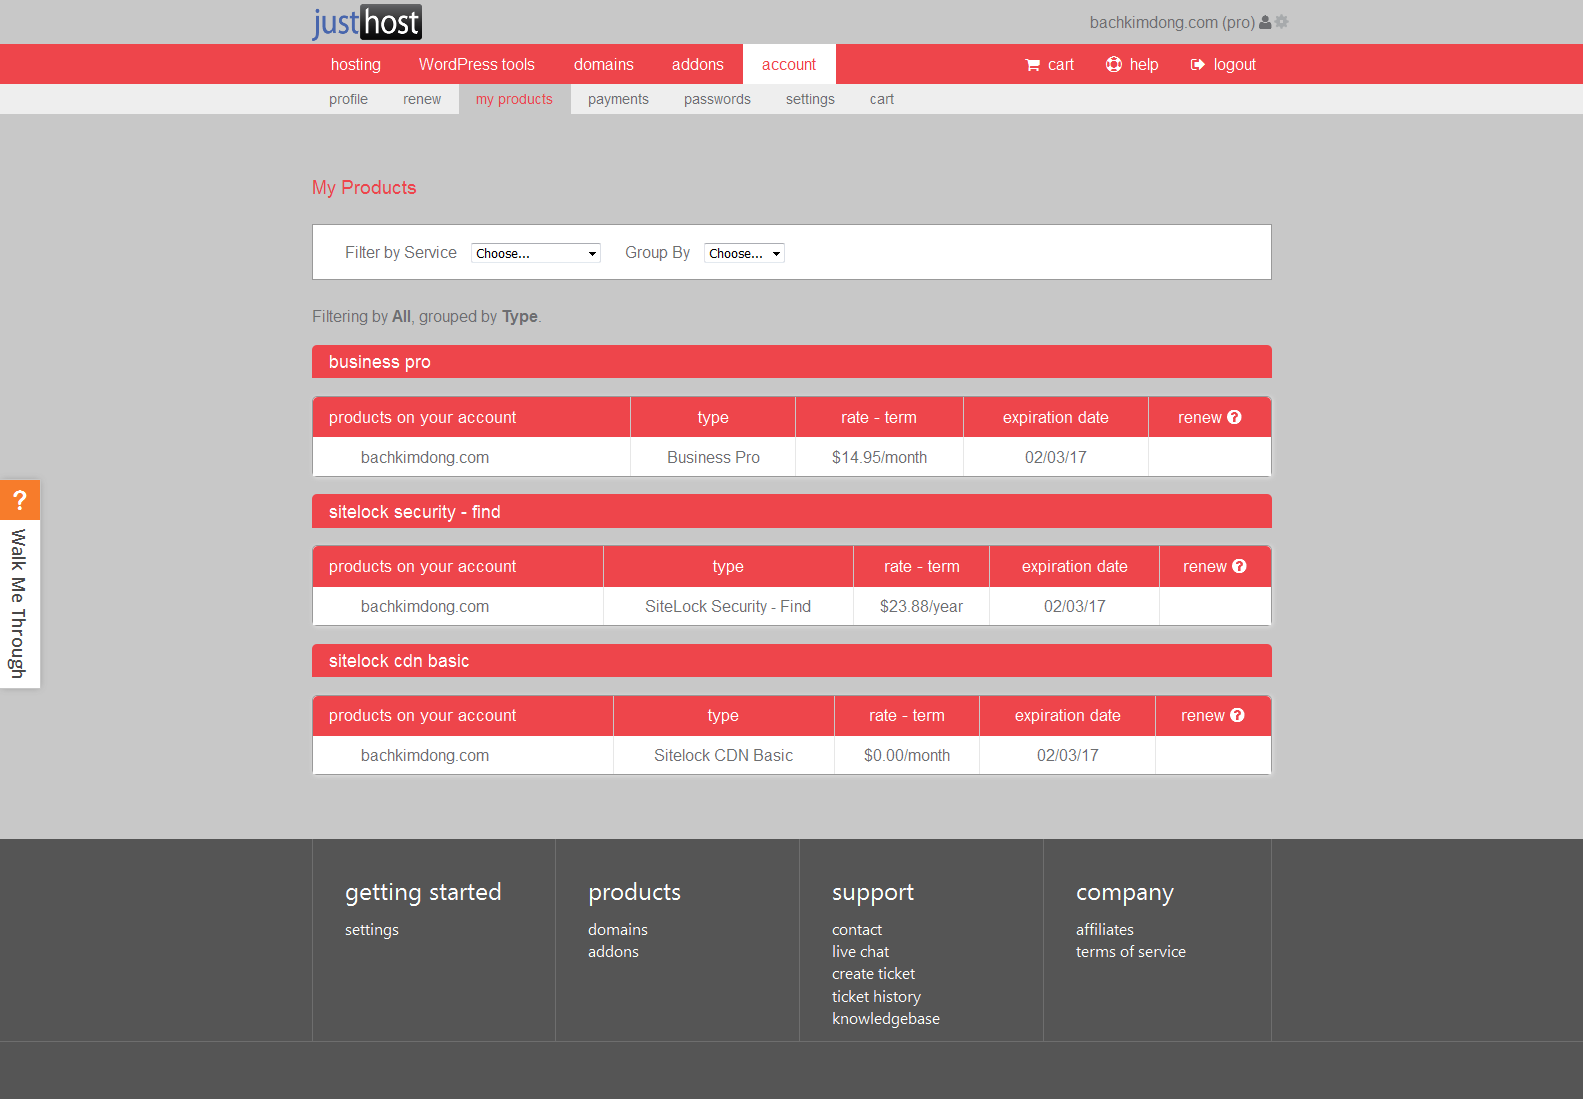Open the cart sub-tab
The width and height of the screenshot is (1583, 1099).
pyautogui.click(x=882, y=99)
